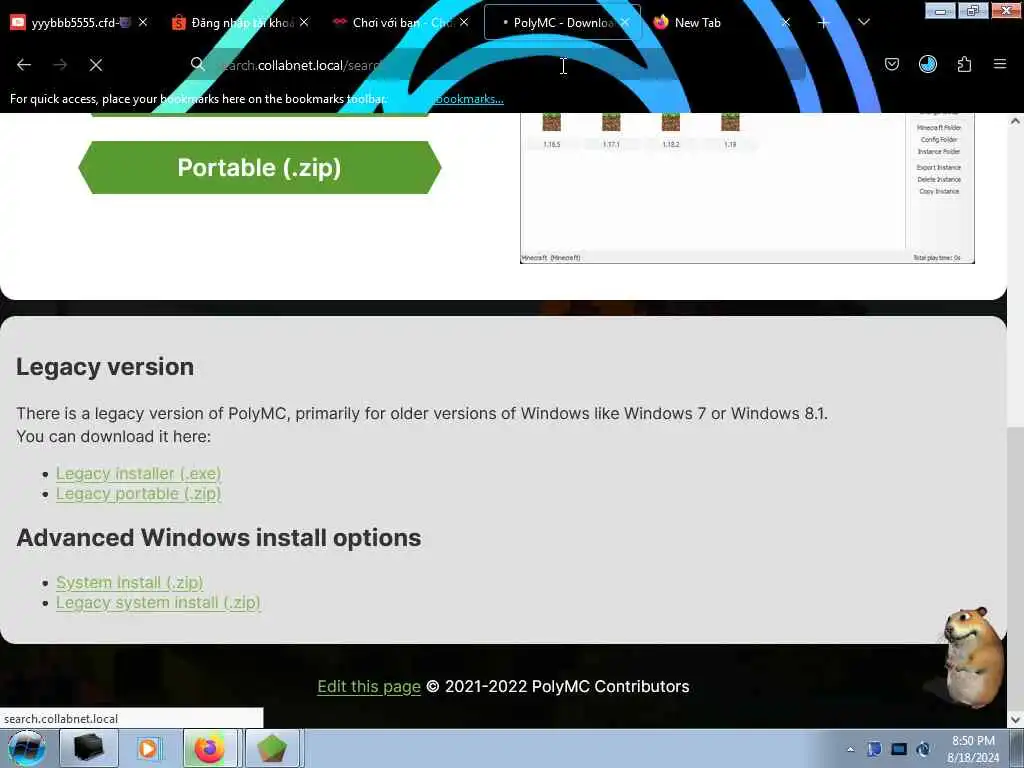The image size is (1024, 768).
Task: Click the Legacy version heading
Action: point(105,367)
